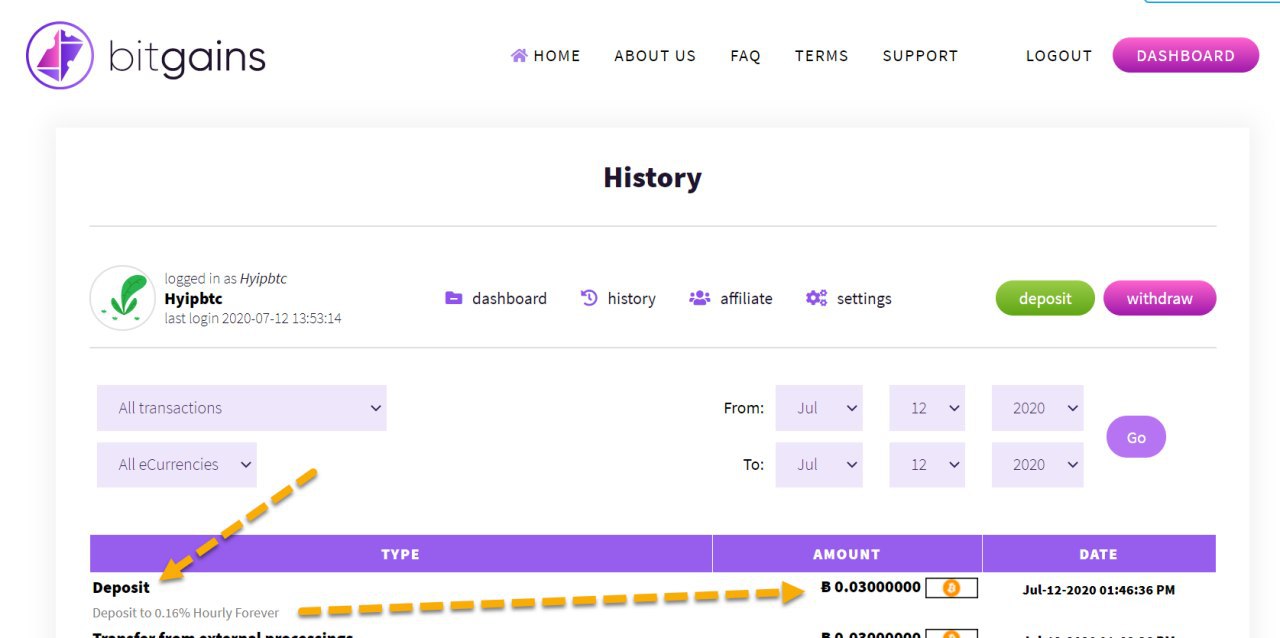Open the To year dropdown
The height and width of the screenshot is (638, 1280).
(1037, 465)
